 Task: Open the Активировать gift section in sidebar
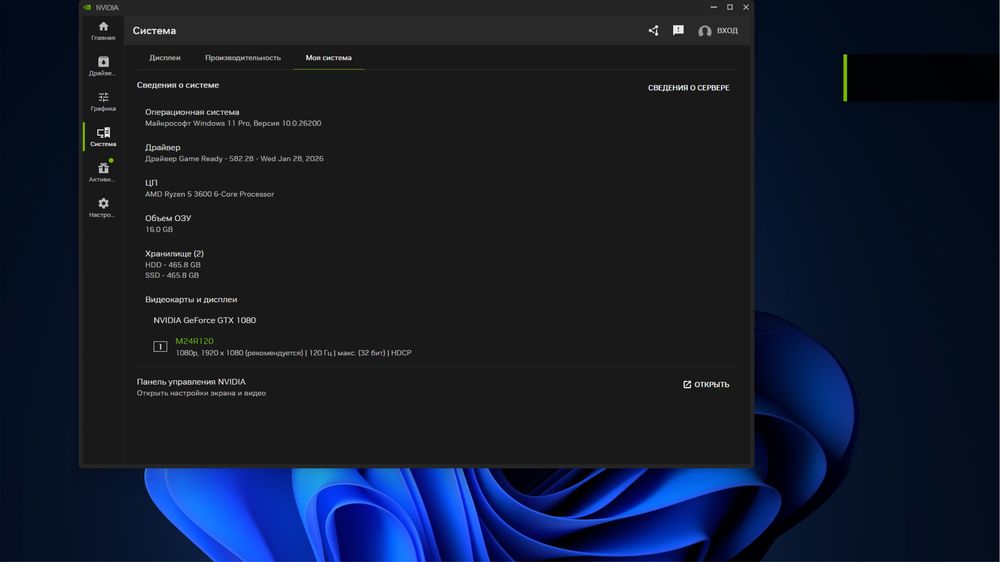tap(103, 172)
